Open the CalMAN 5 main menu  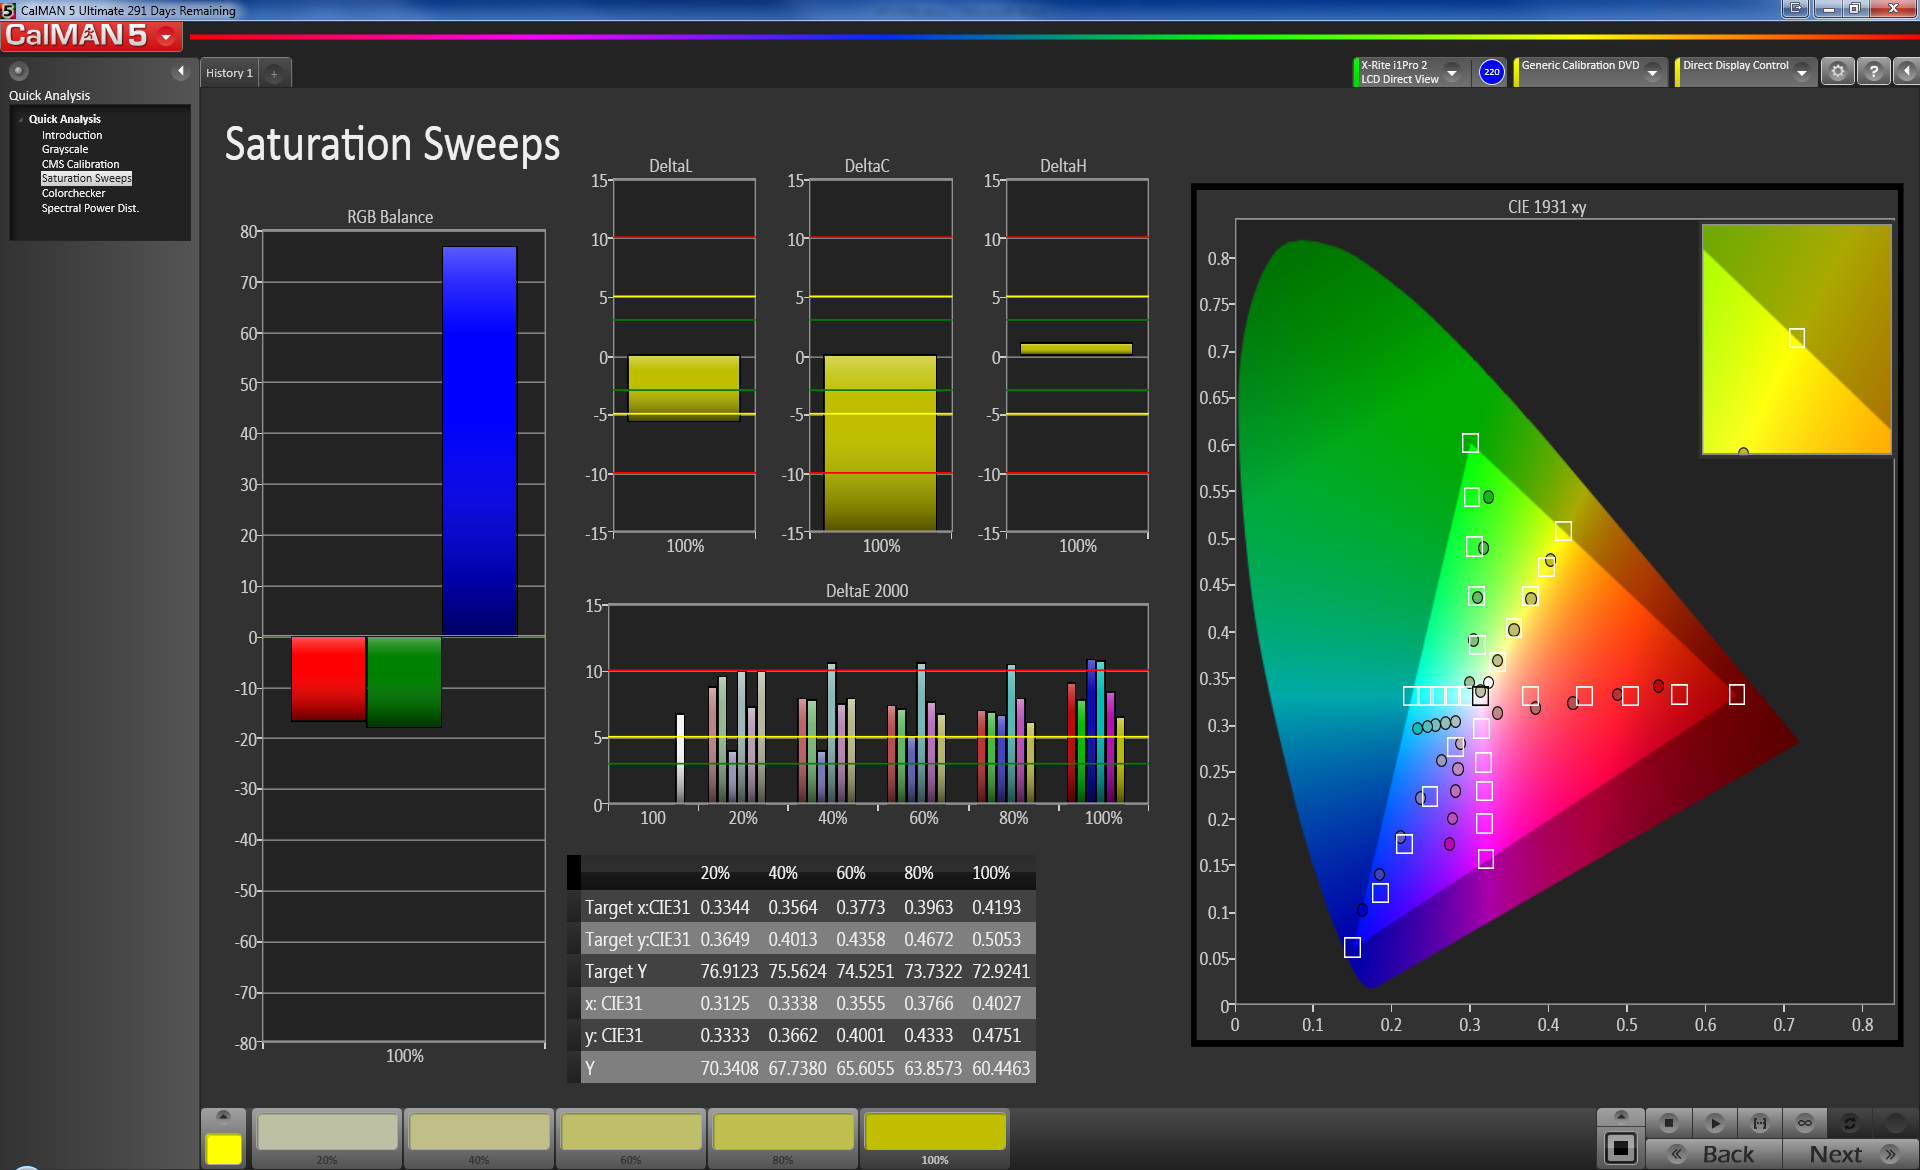tap(166, 37)
